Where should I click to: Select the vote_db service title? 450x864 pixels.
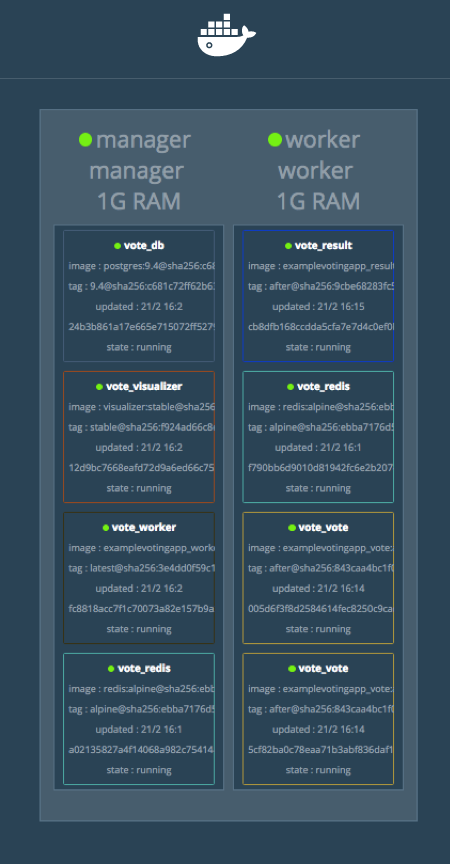(x=144, y=246)
